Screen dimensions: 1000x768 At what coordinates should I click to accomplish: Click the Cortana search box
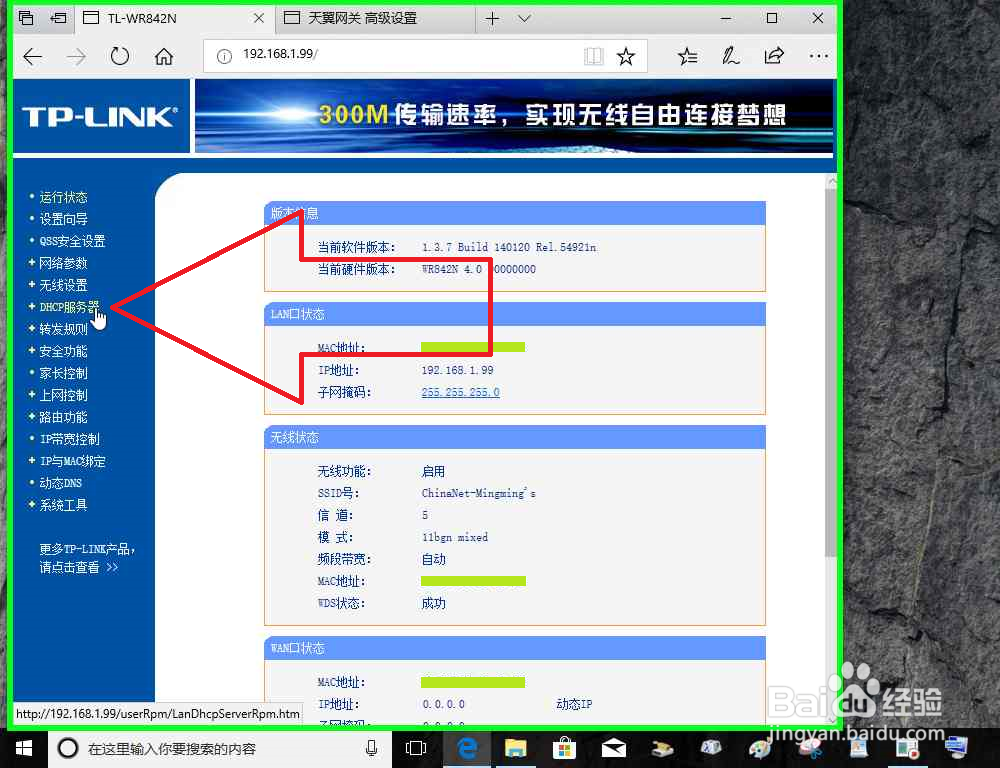click(x=220, y=749)
